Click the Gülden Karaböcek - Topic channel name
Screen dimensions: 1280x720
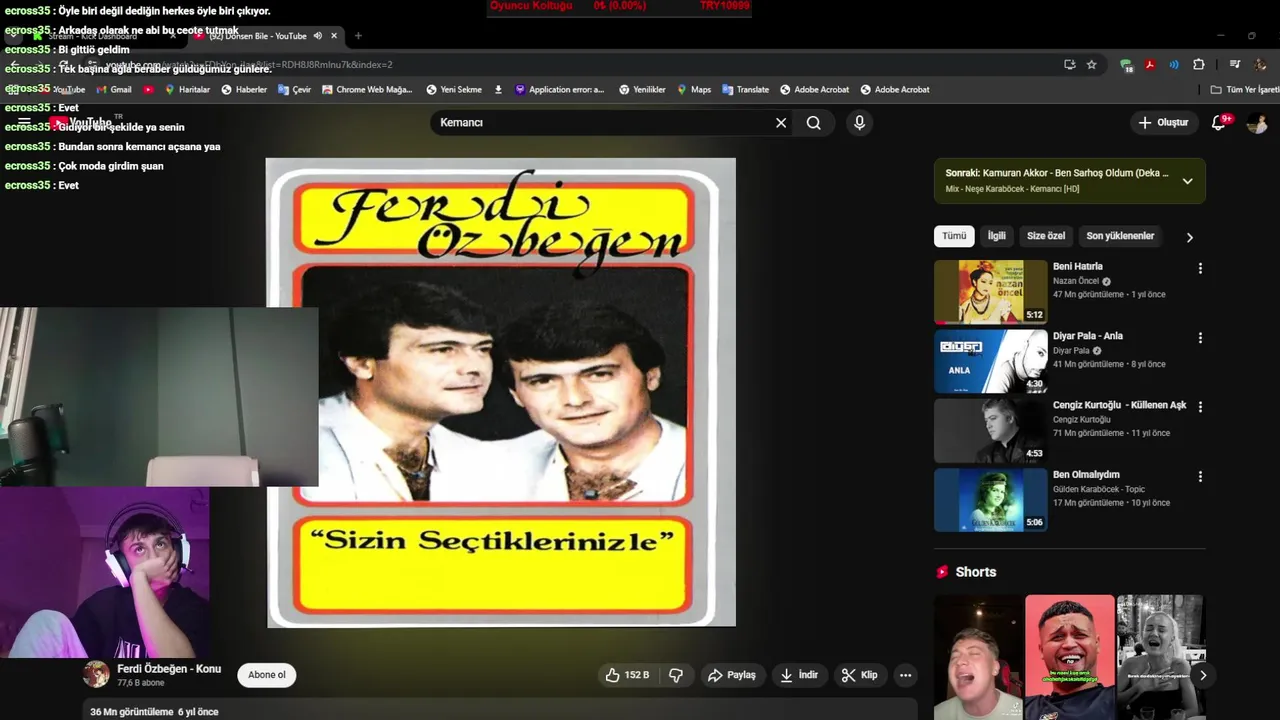(x=1099, y=489)
